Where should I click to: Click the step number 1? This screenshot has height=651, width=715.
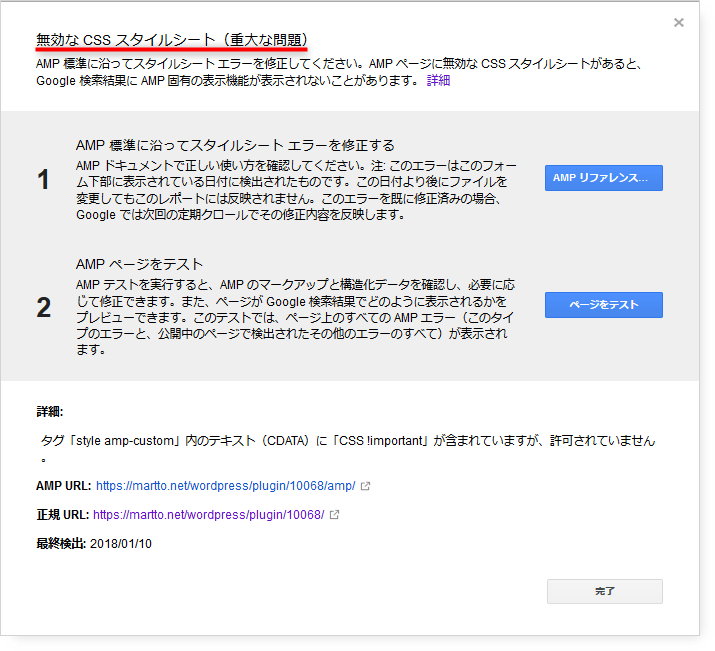click(x=43, y=179)
